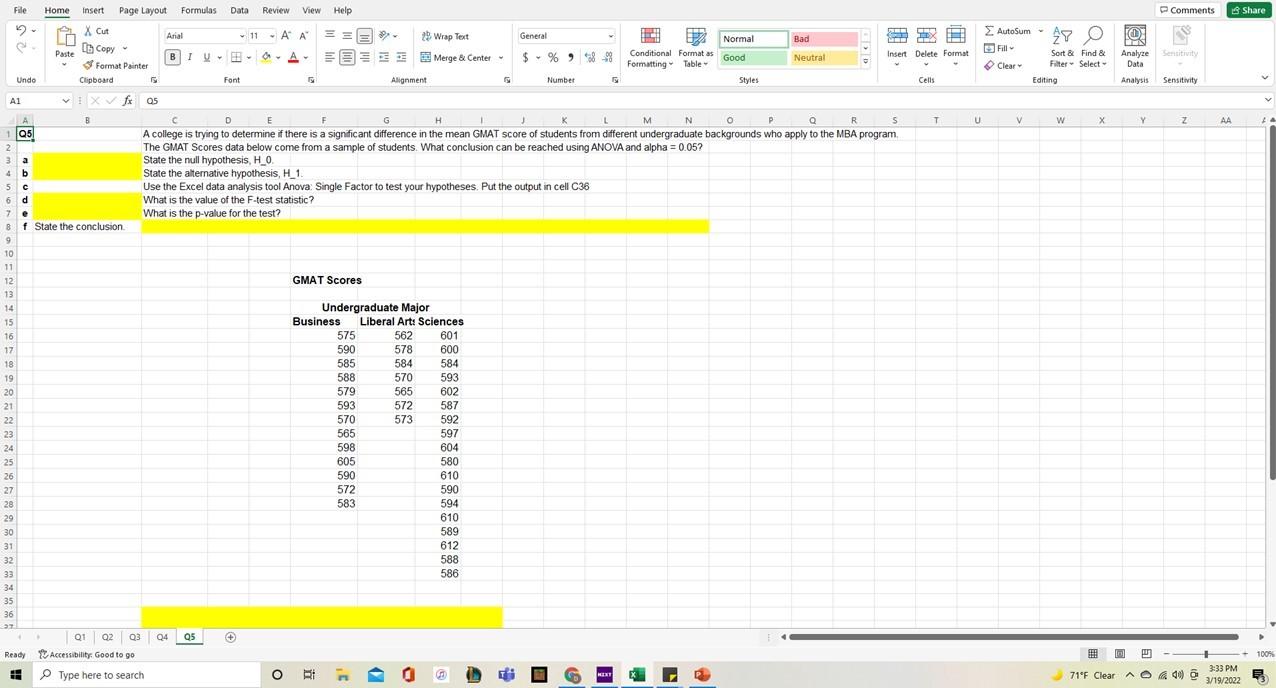Screen dimensions: 1276x688
Task: Open the Font name dropdown
Action: tap(241, 35)
